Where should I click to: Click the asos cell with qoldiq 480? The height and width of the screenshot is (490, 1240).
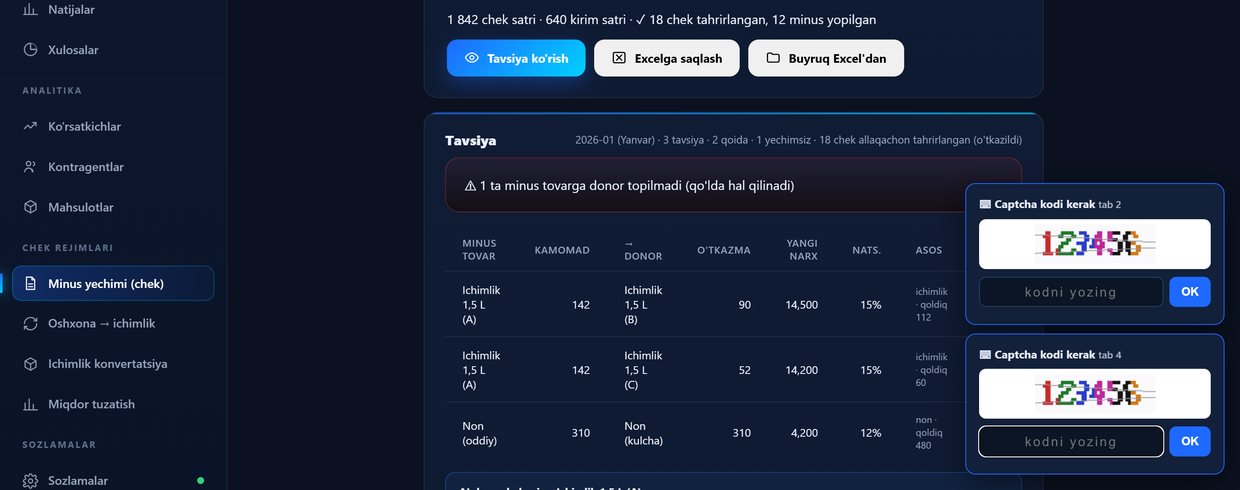(931, 433)
